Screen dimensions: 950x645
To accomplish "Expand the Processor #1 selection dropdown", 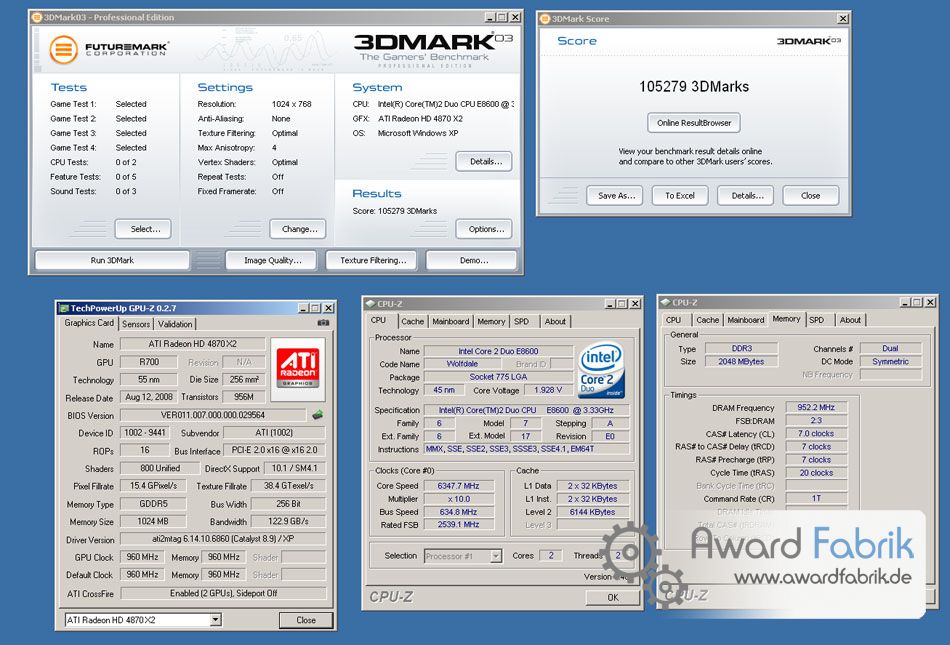I will [x=496, y=555].
